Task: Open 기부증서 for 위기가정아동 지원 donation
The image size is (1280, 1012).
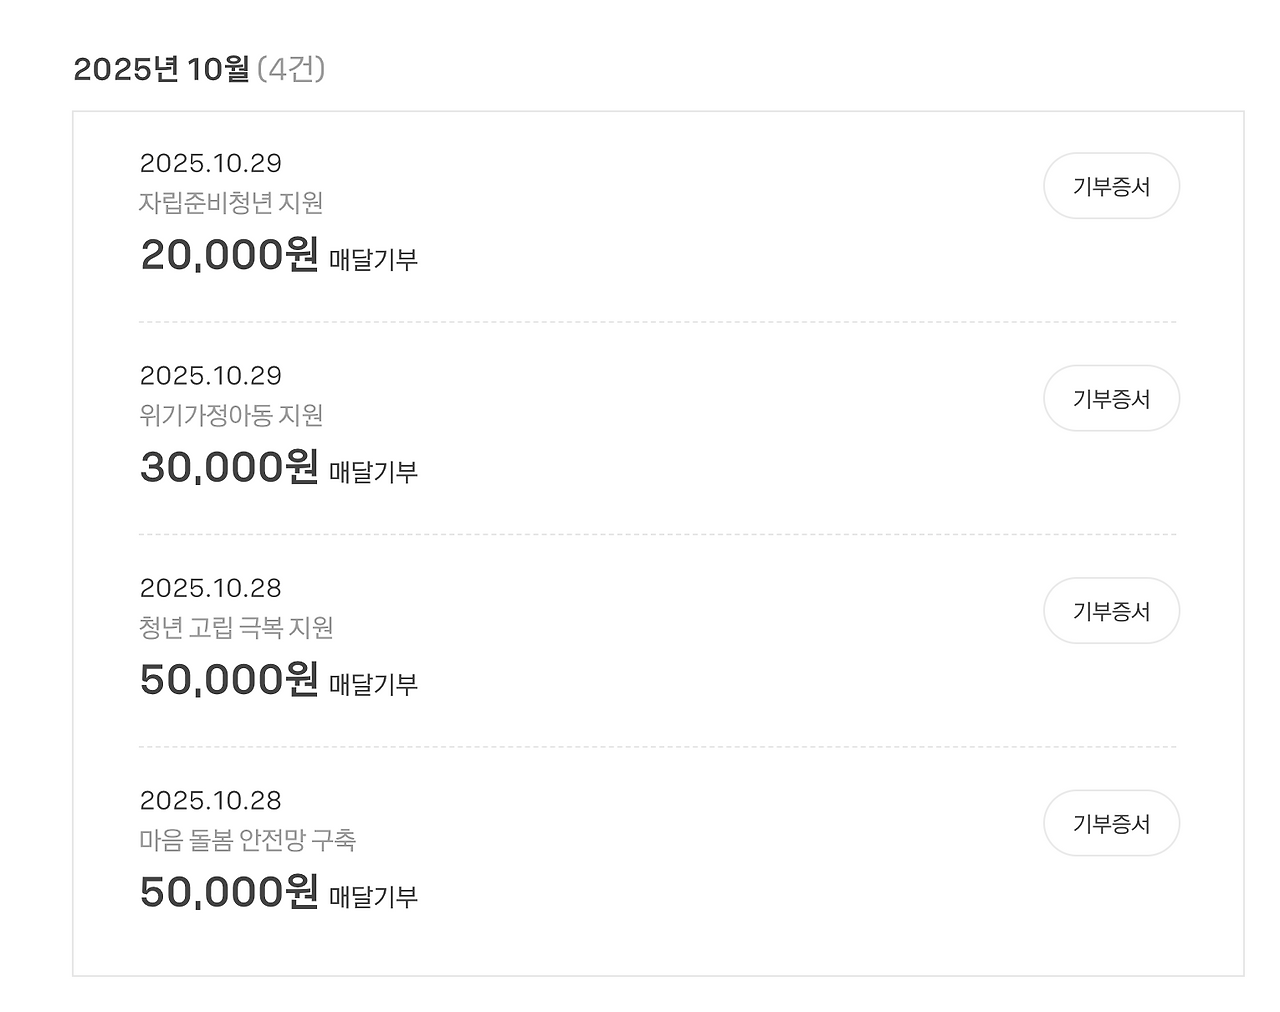Action: pyautogui.click(x=1111, y=398)
